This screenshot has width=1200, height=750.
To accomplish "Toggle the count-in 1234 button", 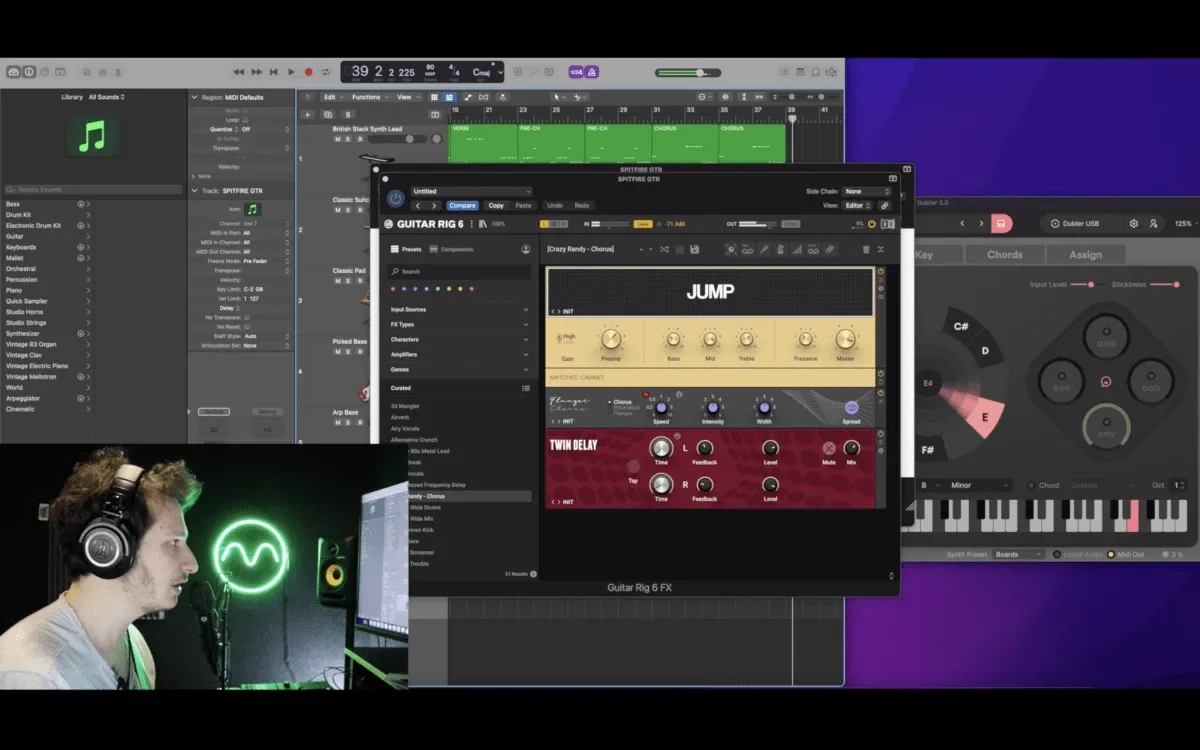I will click(x=576, y=72).
